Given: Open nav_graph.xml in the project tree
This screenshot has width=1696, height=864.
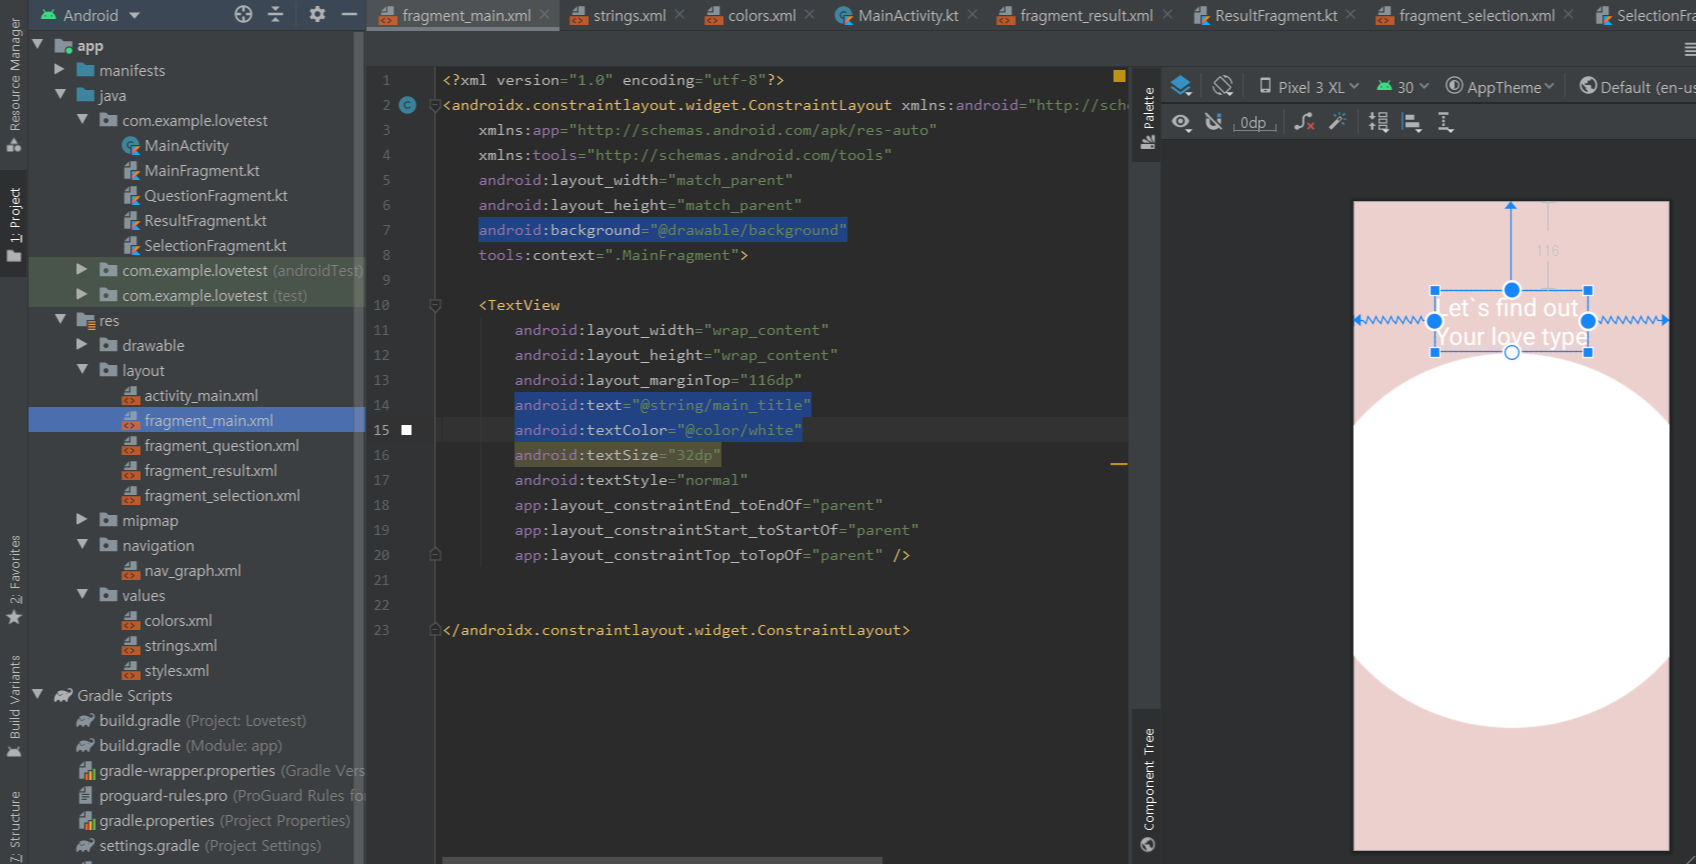Looking at the screenshot, I should (x=192, y=570).
